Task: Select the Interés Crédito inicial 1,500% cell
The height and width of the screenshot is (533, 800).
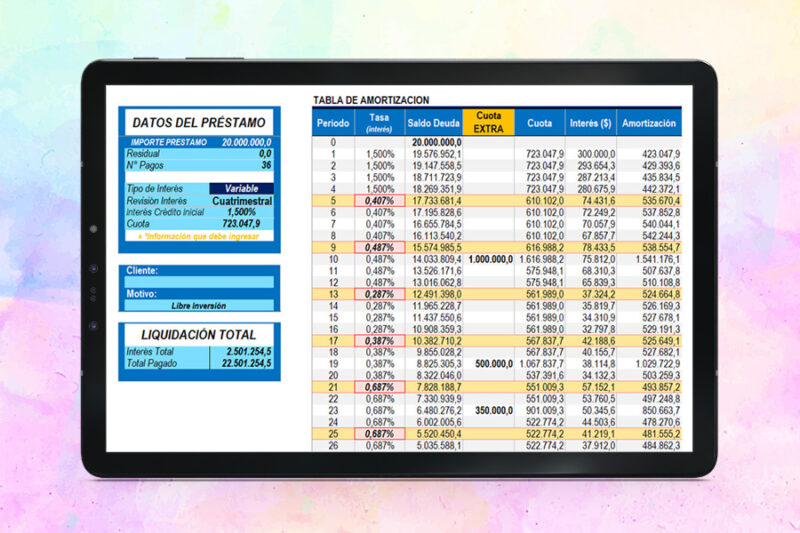Action: tap(241, 212)
